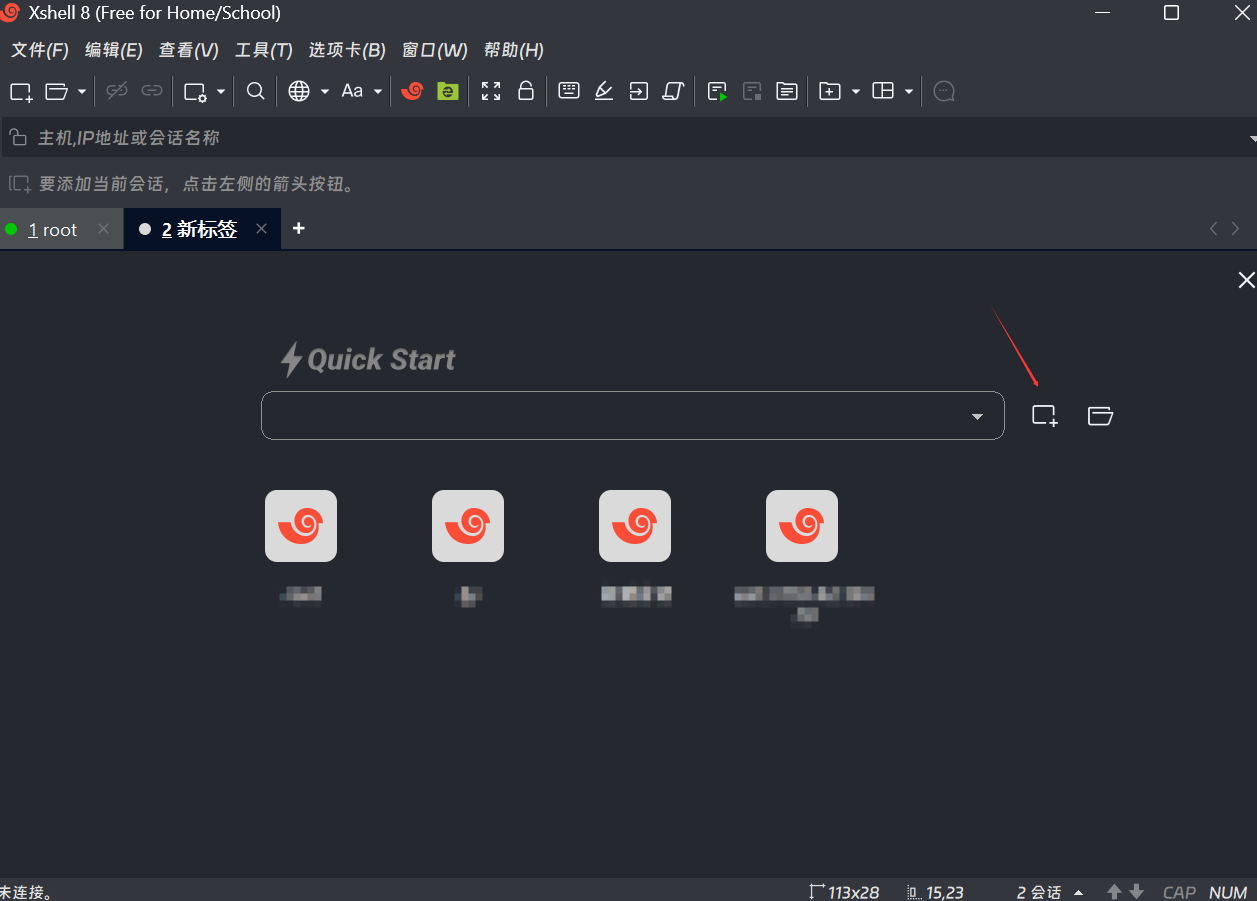Click the Disconnect broken-link toolbar icon

117,91
